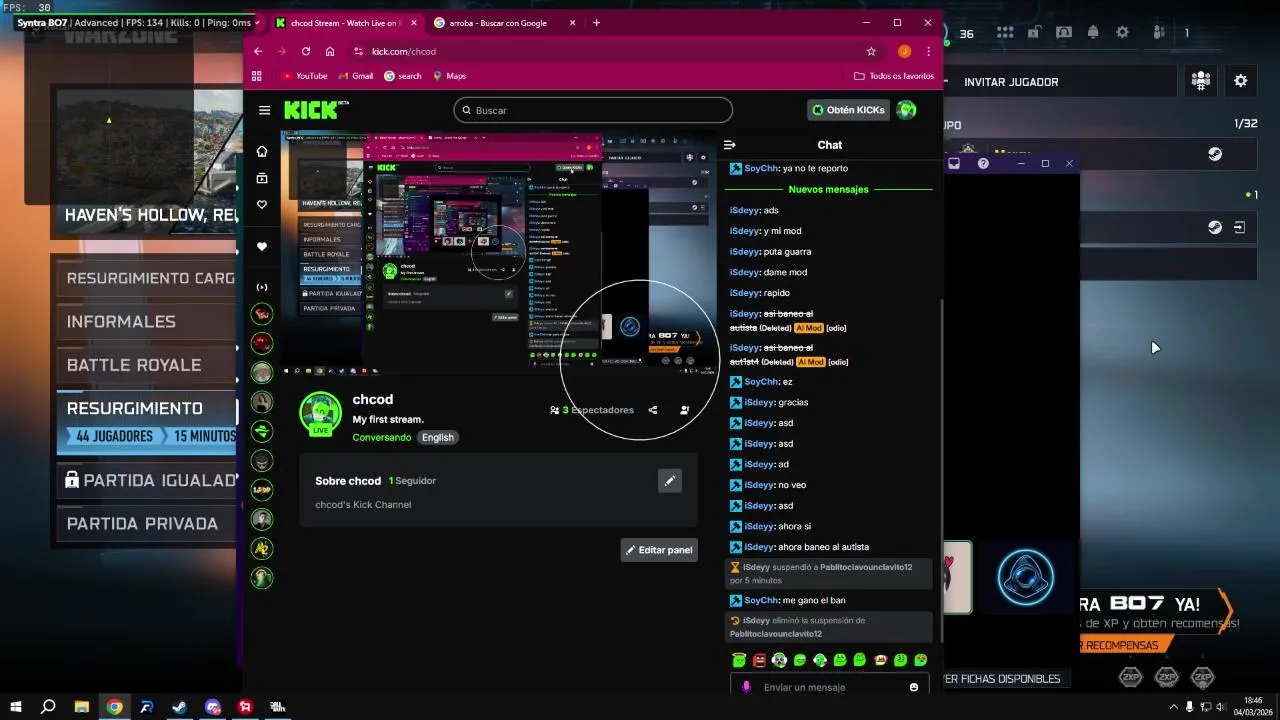Click the Conversando category link
Screen dimensions: 1280x720
coord(381,437)
